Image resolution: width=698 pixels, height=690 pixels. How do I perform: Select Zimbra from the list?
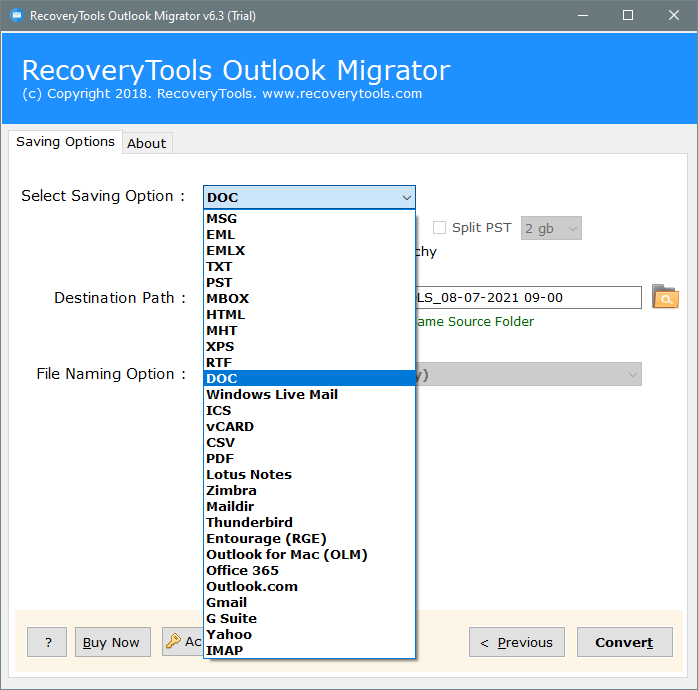(x=309, y=491)
